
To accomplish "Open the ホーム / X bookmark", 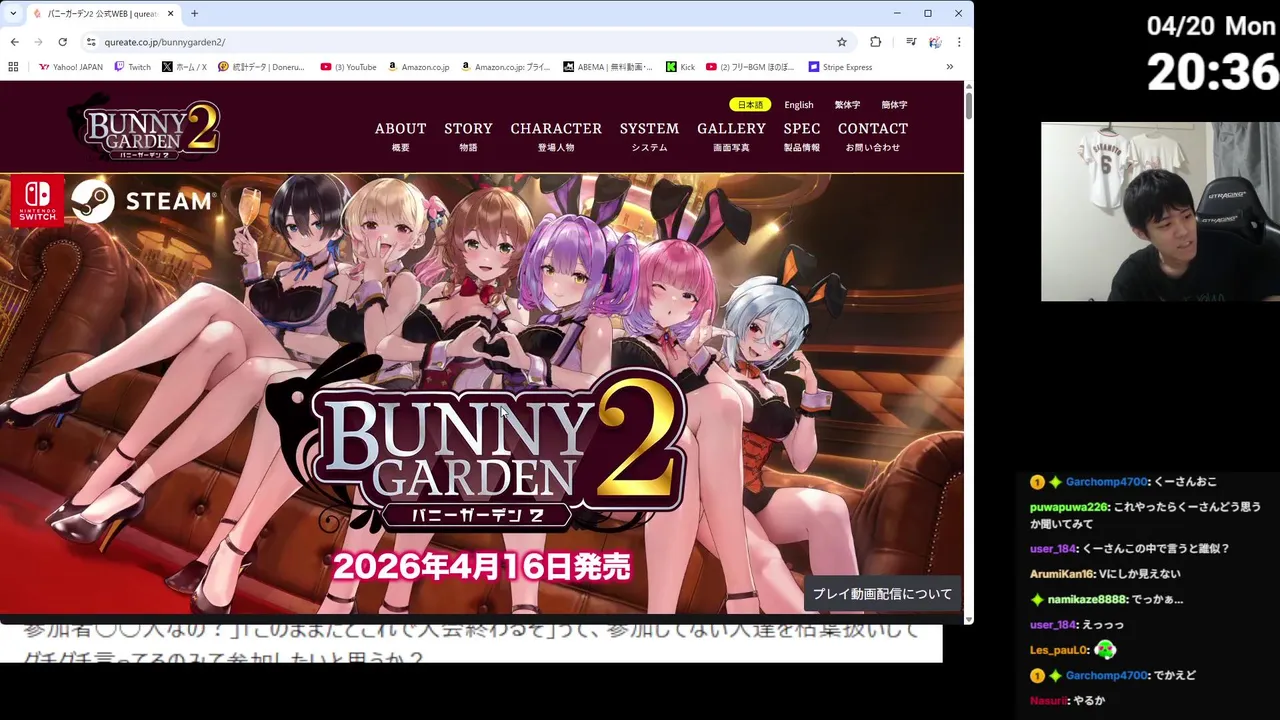I will (184, 67).
